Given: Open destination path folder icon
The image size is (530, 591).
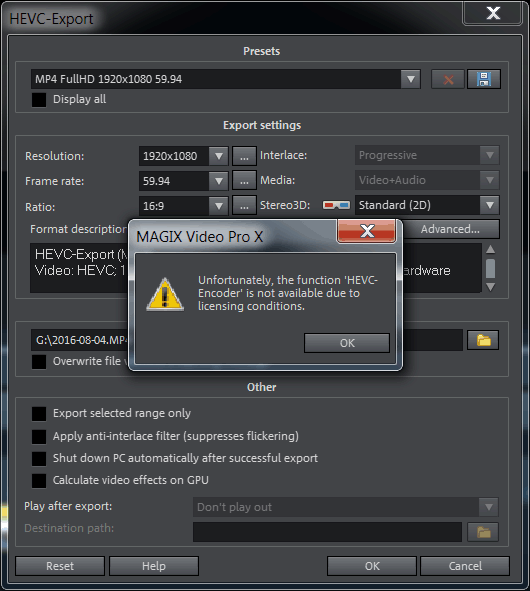Looking at the screenshot, I should (x=483, y=532).
